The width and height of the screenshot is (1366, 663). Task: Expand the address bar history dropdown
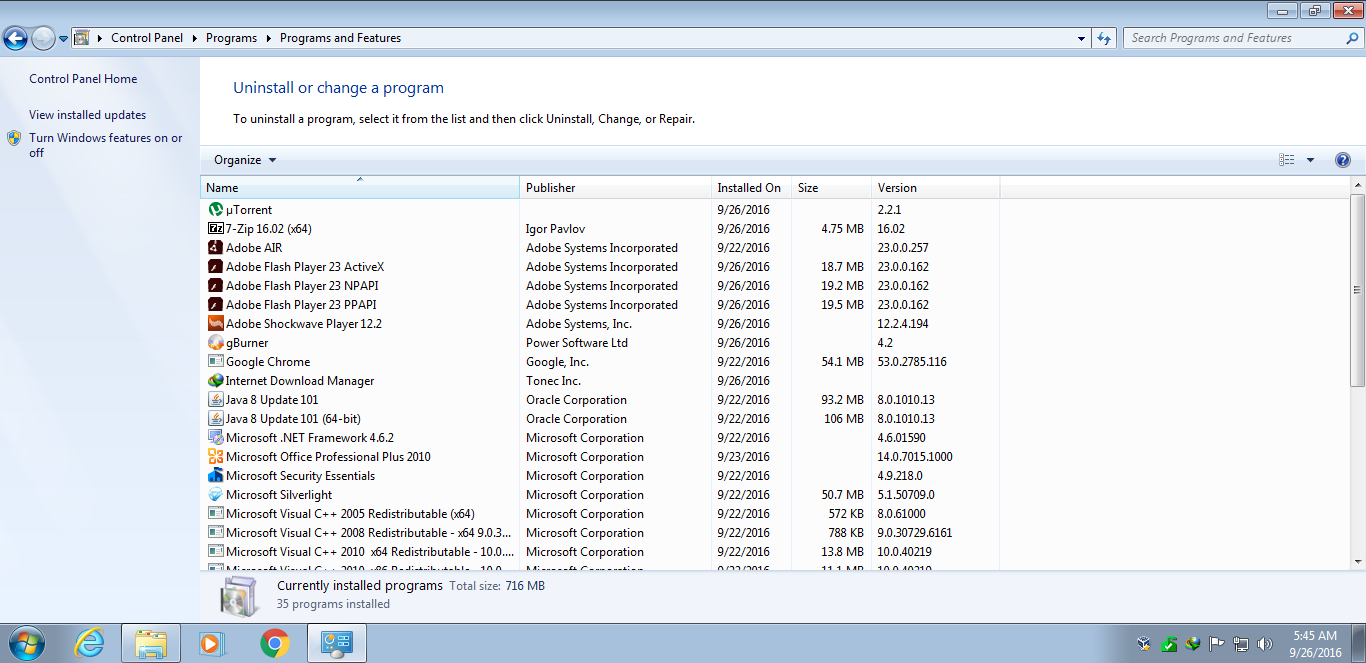pyautogui.click(x=1082, y=38)
